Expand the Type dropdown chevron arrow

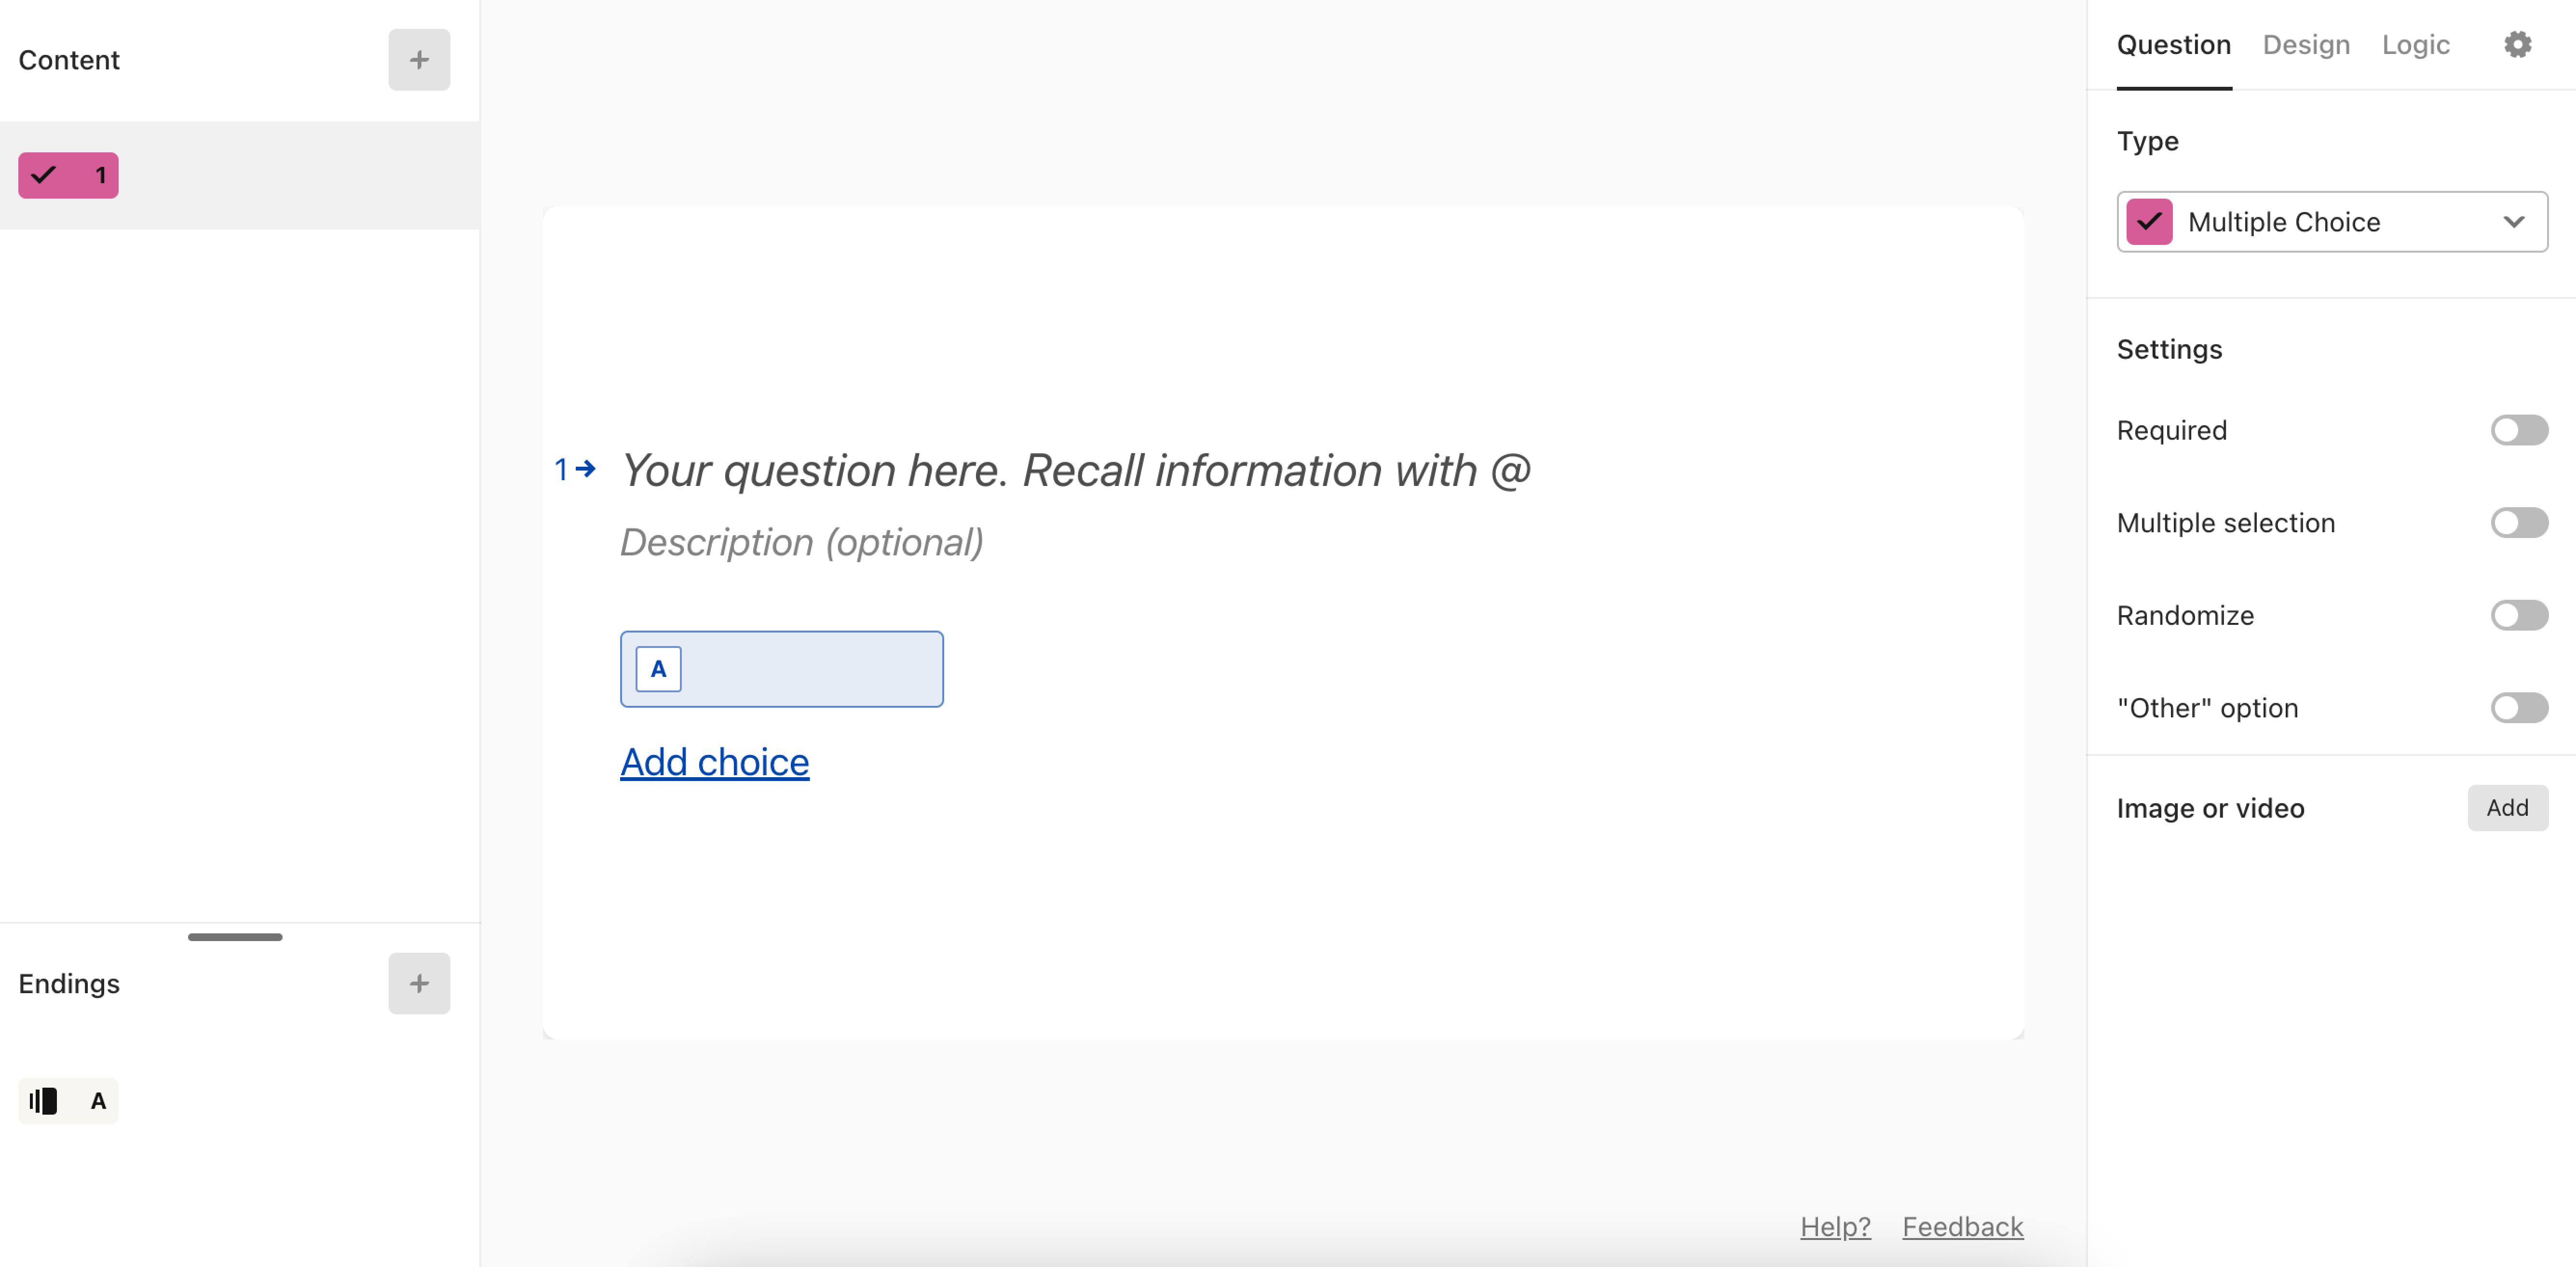pyautogui.click(x=2513, y=222)
